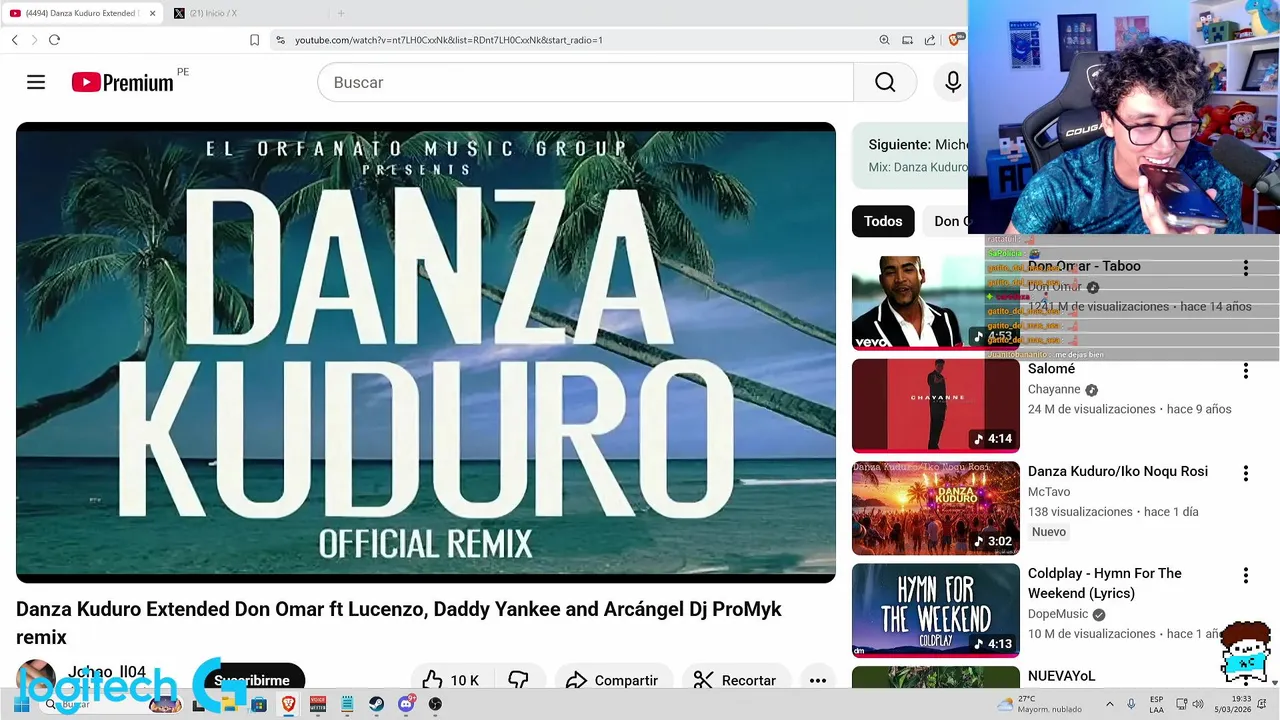Open Compartir share dialog
The height and width of the screenshot is (720, 1280).
pyautogui.click(x=612, y=680)
